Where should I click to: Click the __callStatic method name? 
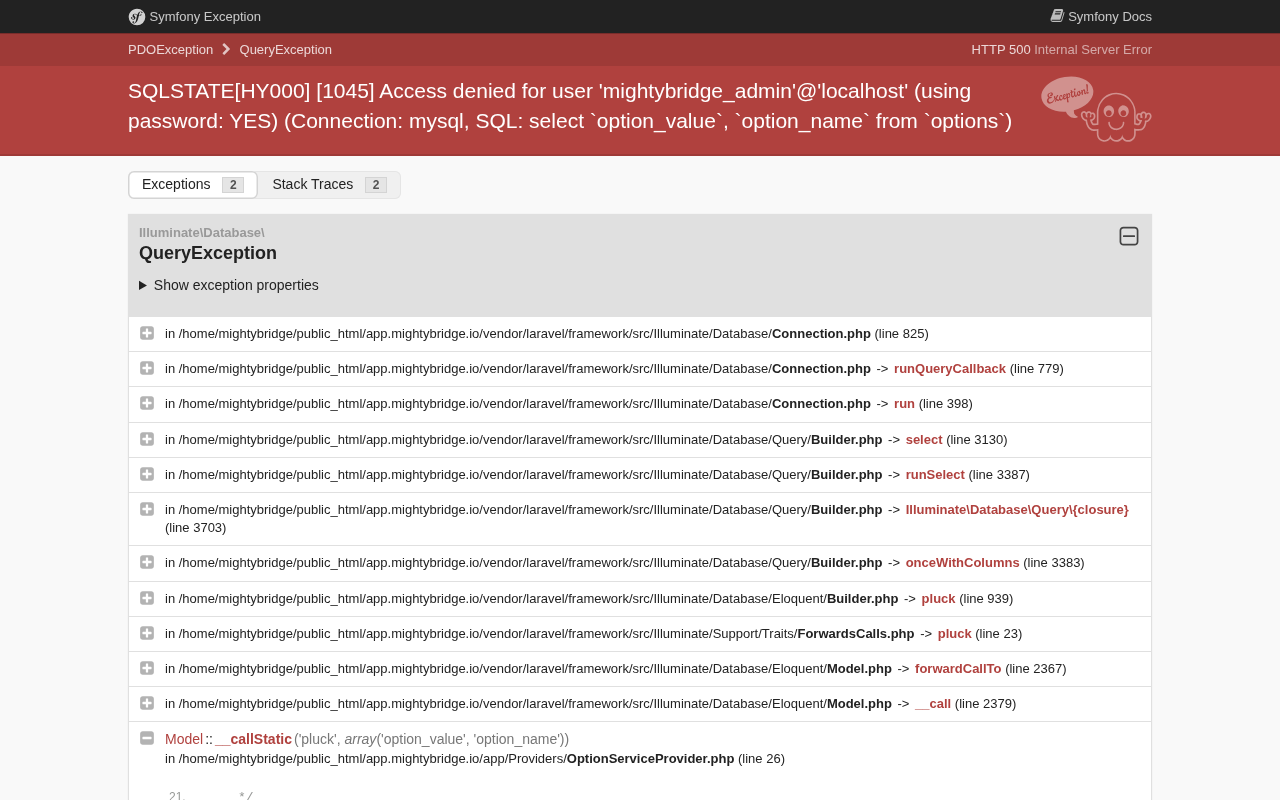(253, 739)
